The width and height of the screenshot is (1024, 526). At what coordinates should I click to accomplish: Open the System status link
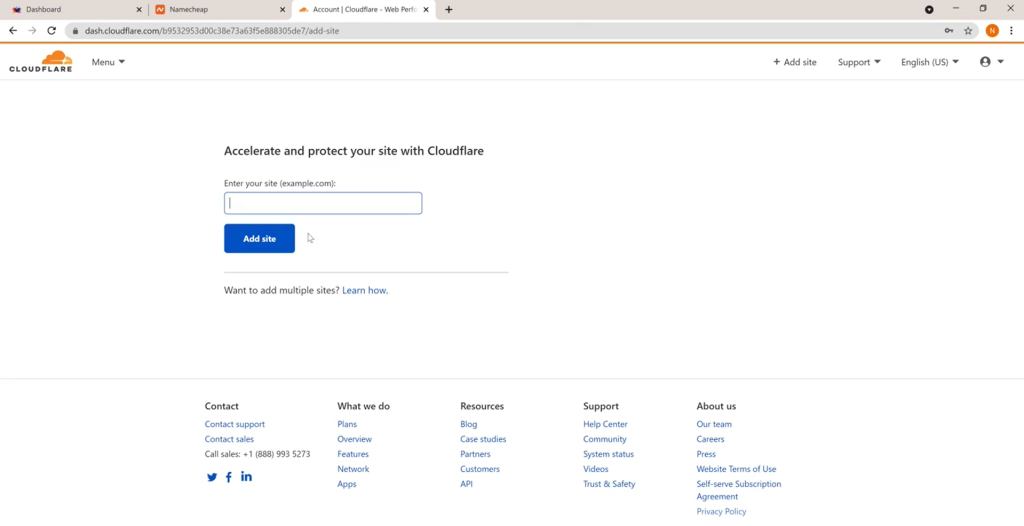pyautogui.click(x=608, y=454)
